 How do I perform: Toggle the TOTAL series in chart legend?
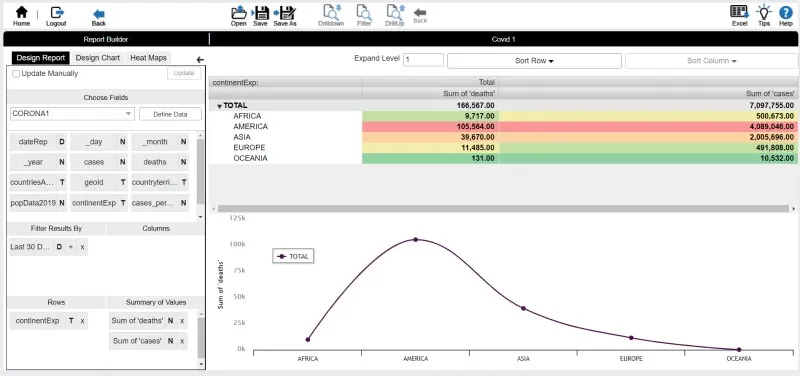pyautogui.click(x=293, y=256)
